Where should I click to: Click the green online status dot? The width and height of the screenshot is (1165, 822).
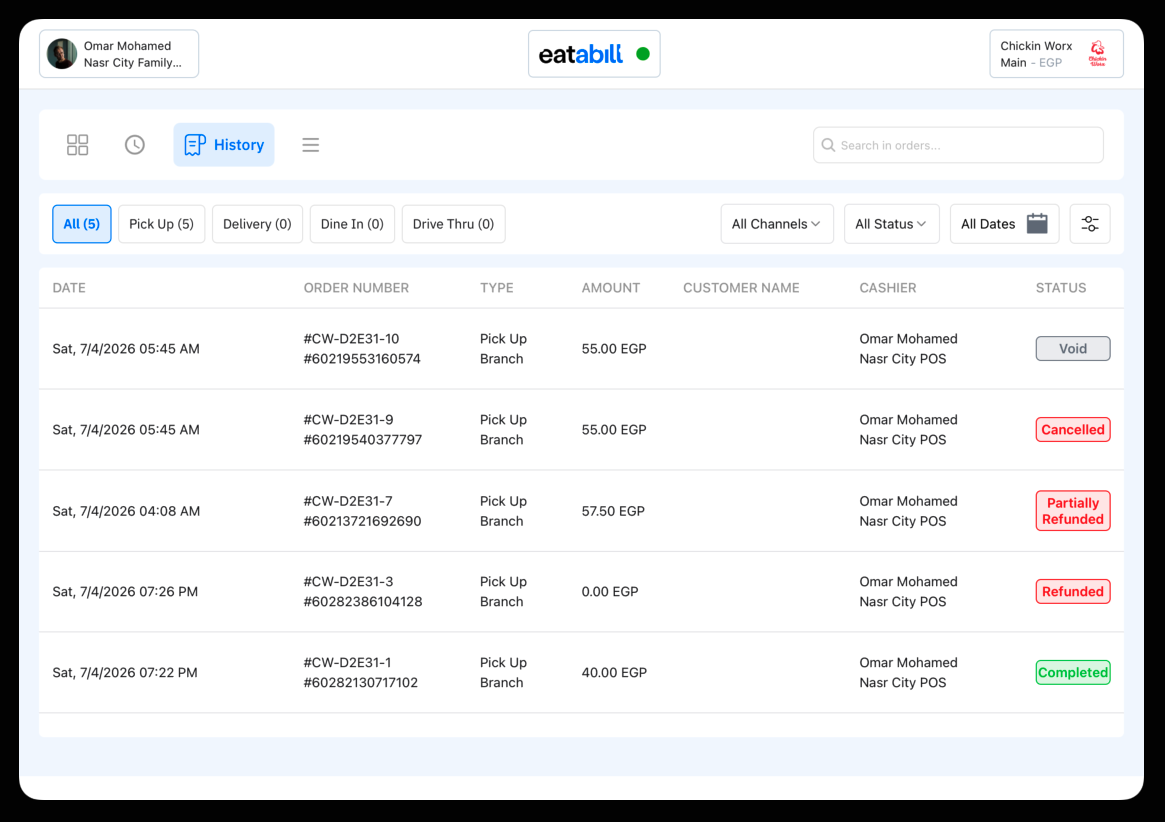point(643,54)
